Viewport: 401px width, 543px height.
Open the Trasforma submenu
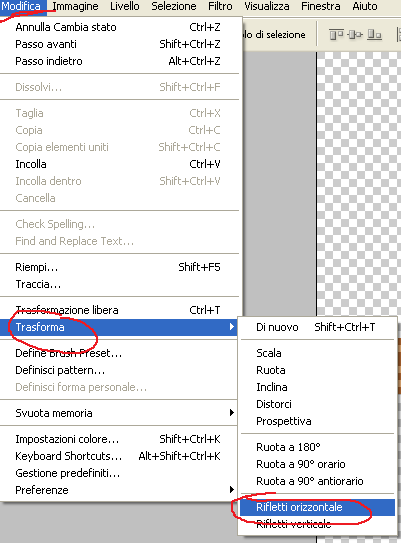pos(119,327)
